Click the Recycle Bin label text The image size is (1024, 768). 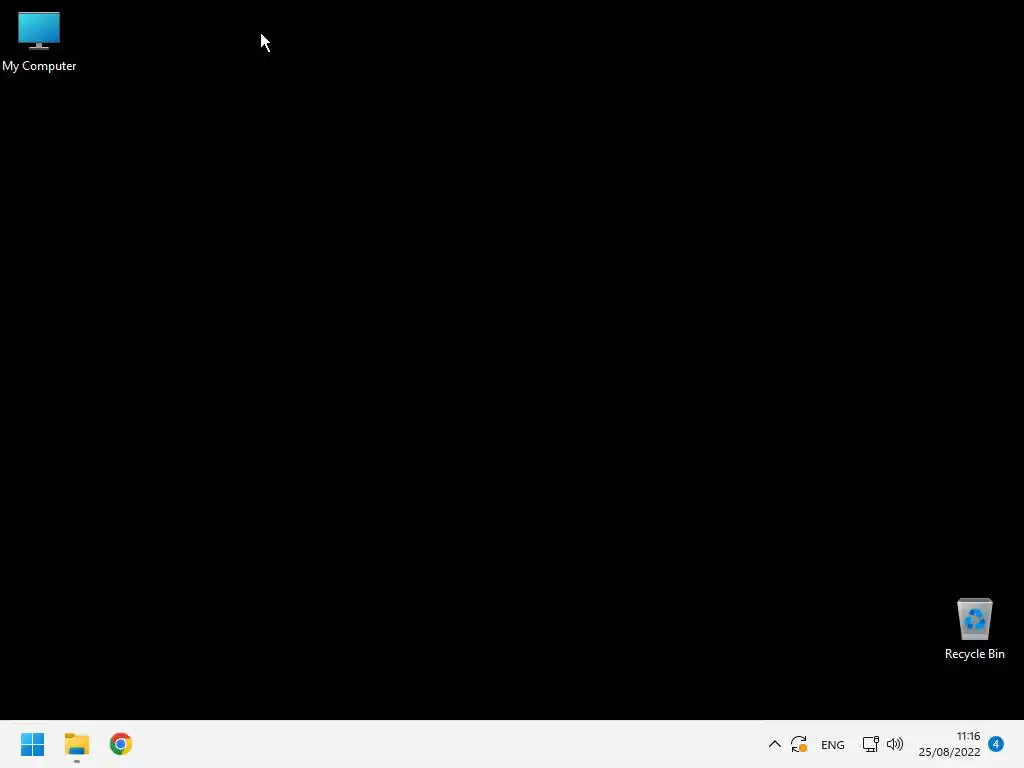[974, 654]
